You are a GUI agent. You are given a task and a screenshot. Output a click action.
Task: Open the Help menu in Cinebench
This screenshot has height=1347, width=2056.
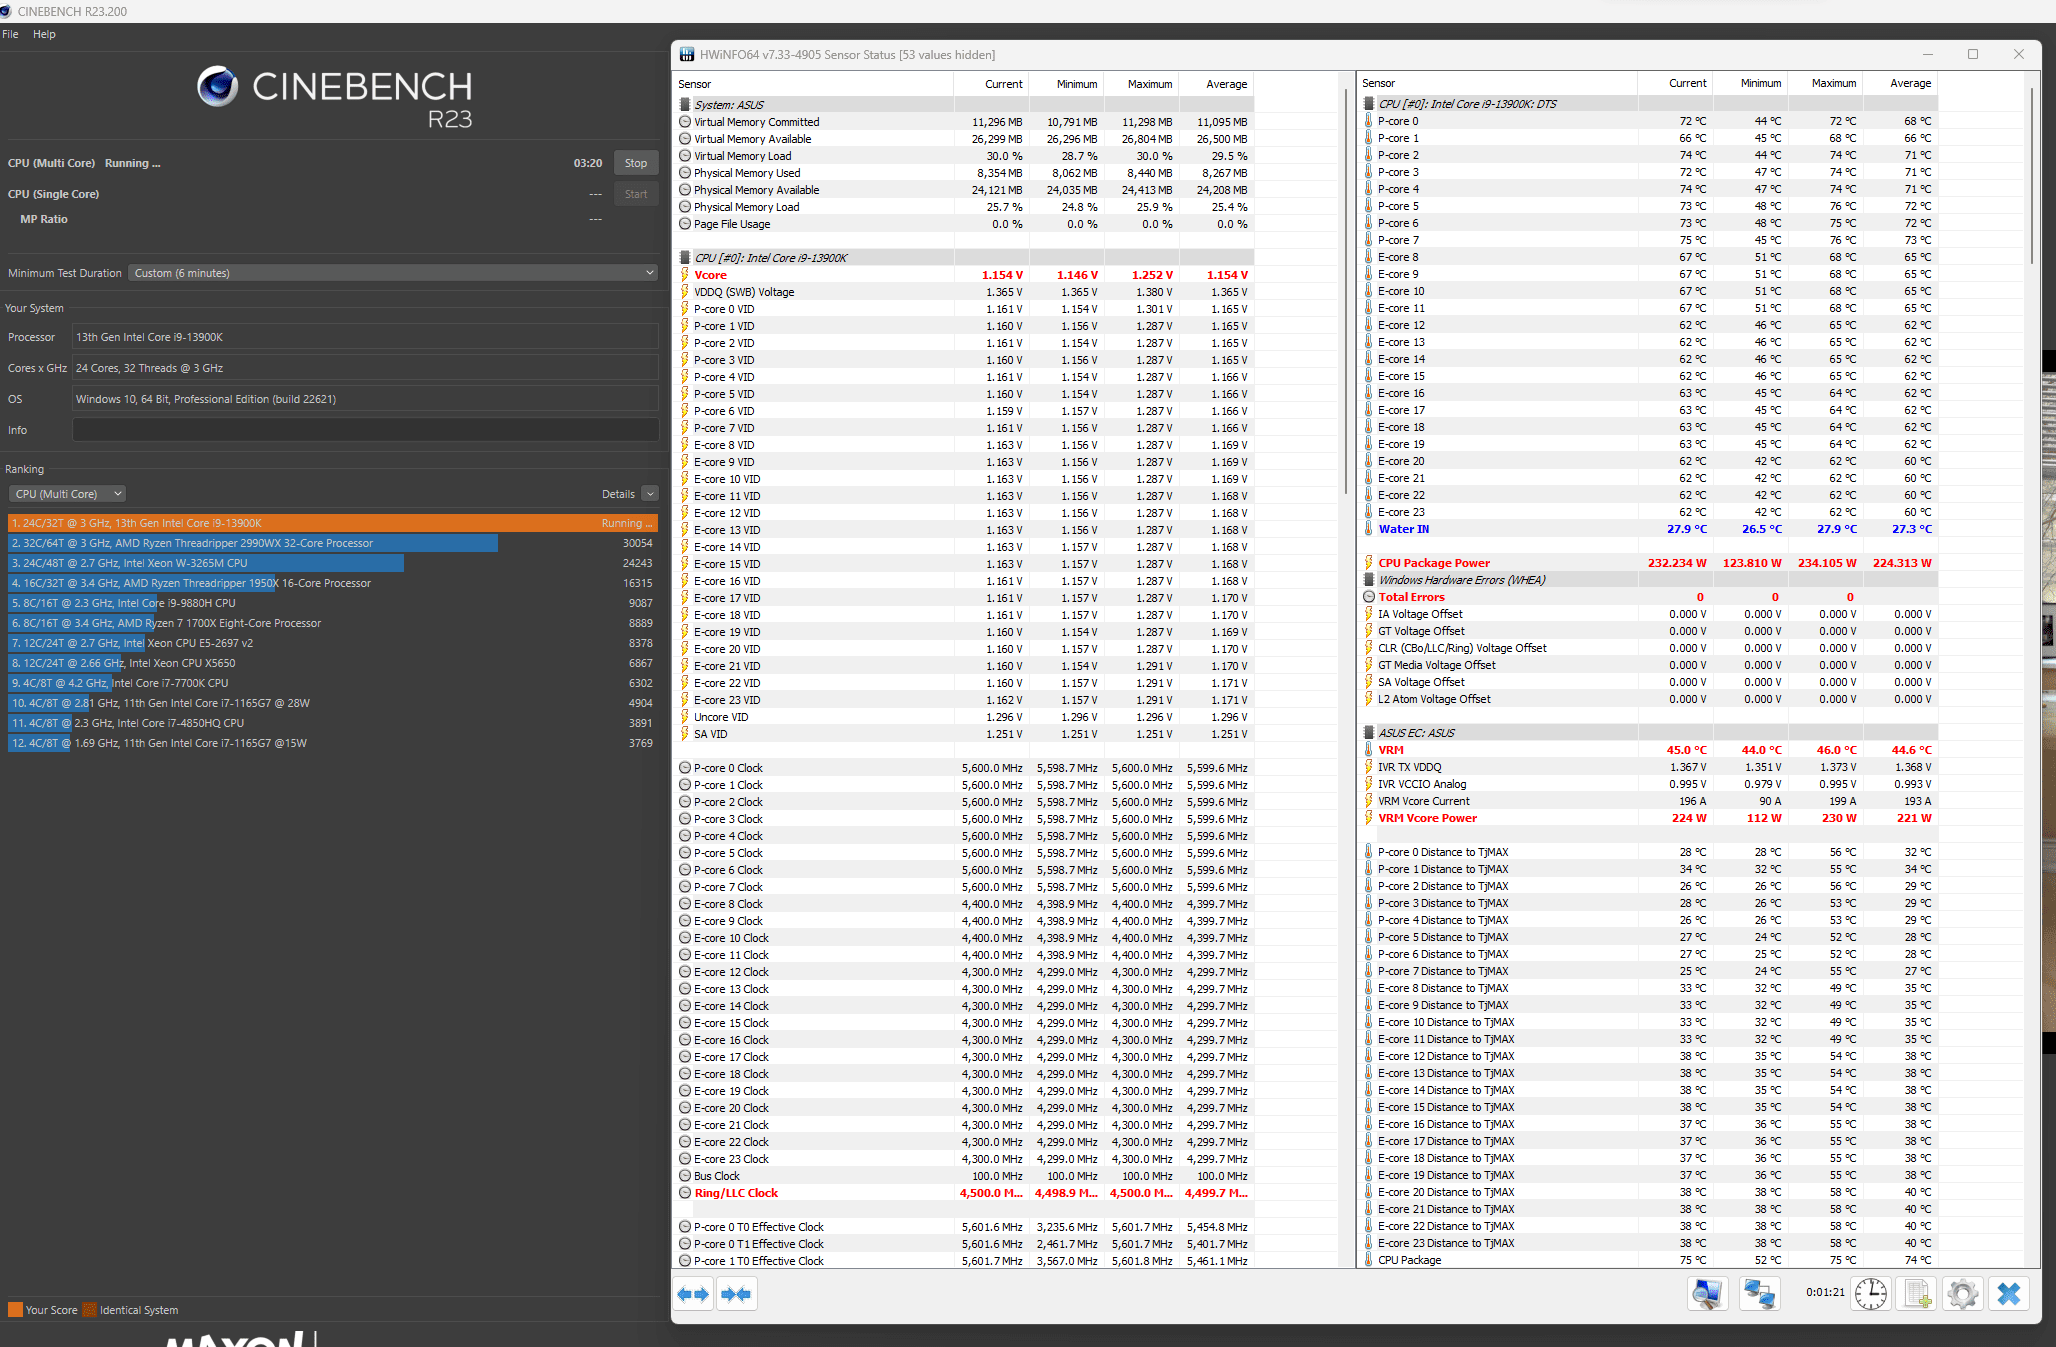point(44,34)
